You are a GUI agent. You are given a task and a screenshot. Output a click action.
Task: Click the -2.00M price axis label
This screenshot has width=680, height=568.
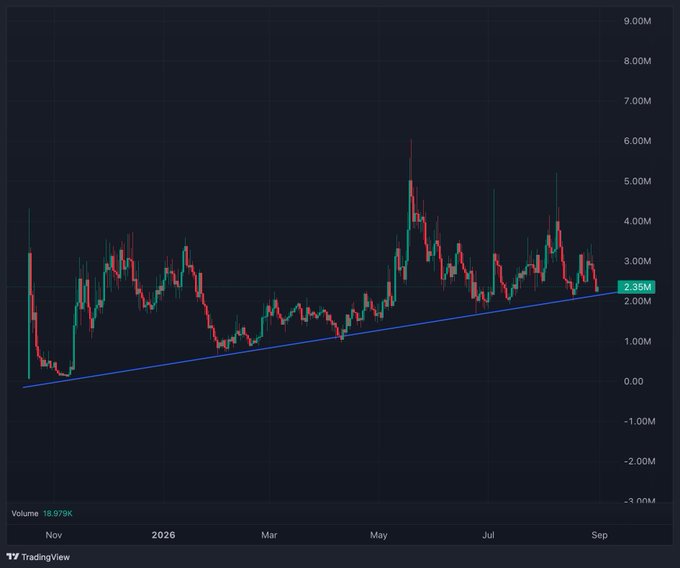pyautogui.click(x=639, y=461)
